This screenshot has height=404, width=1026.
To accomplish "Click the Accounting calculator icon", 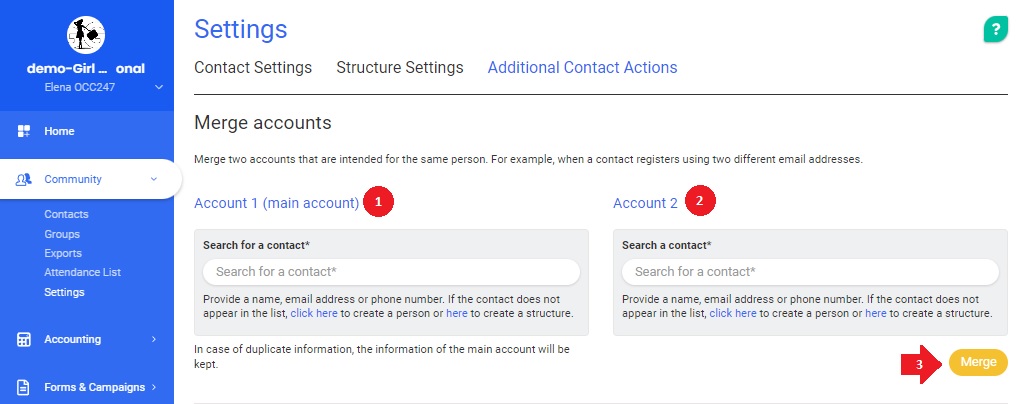I will coord(24,339).
